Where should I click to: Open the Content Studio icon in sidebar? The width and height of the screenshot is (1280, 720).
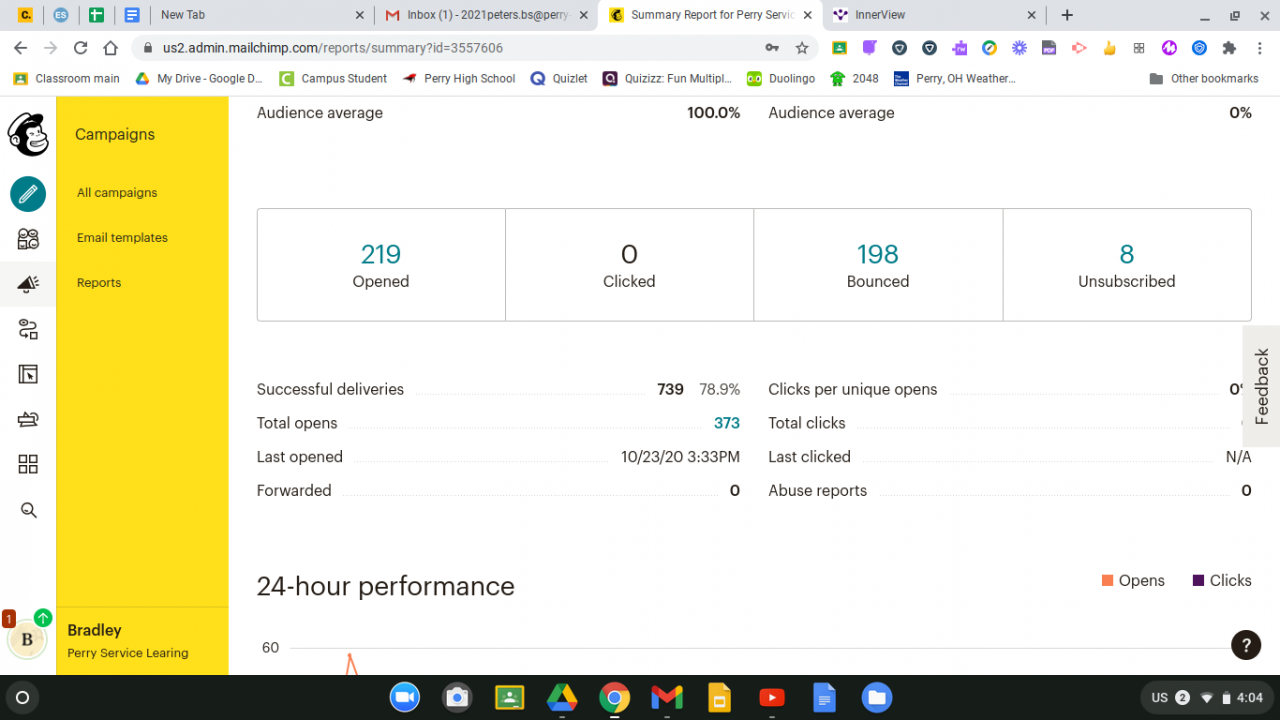(28, 420)
